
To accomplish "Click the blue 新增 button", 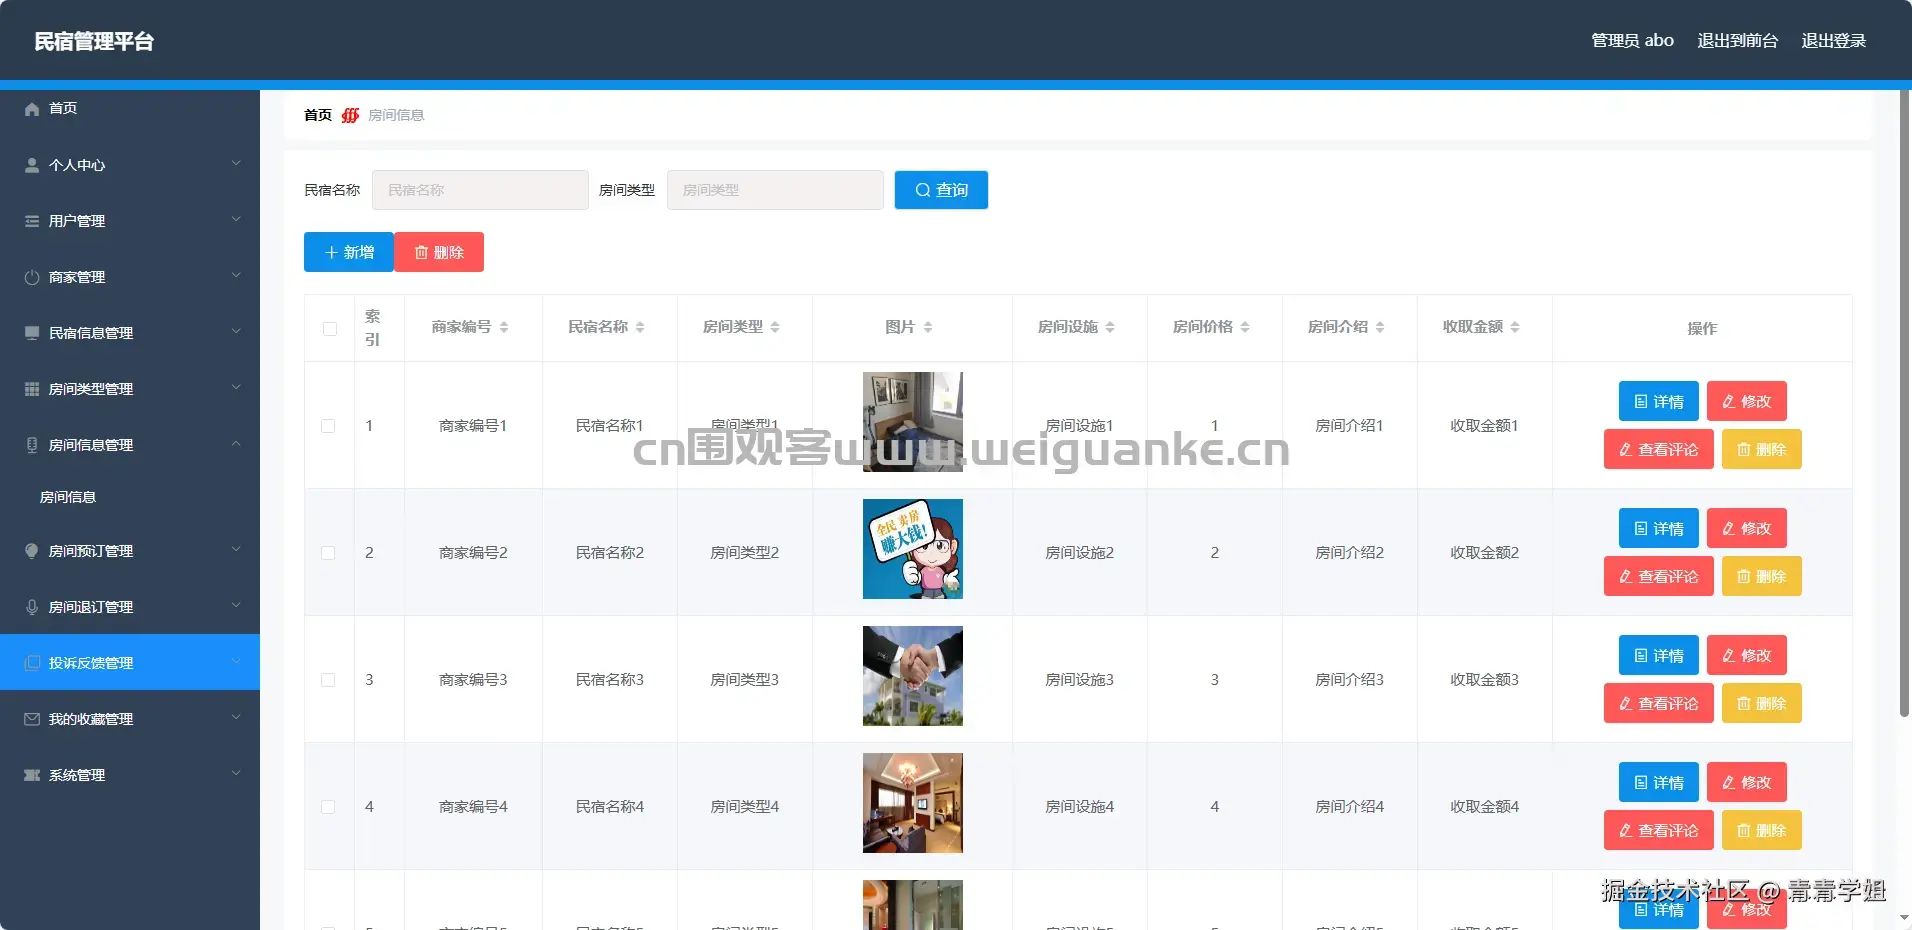I will click(349, 252).
